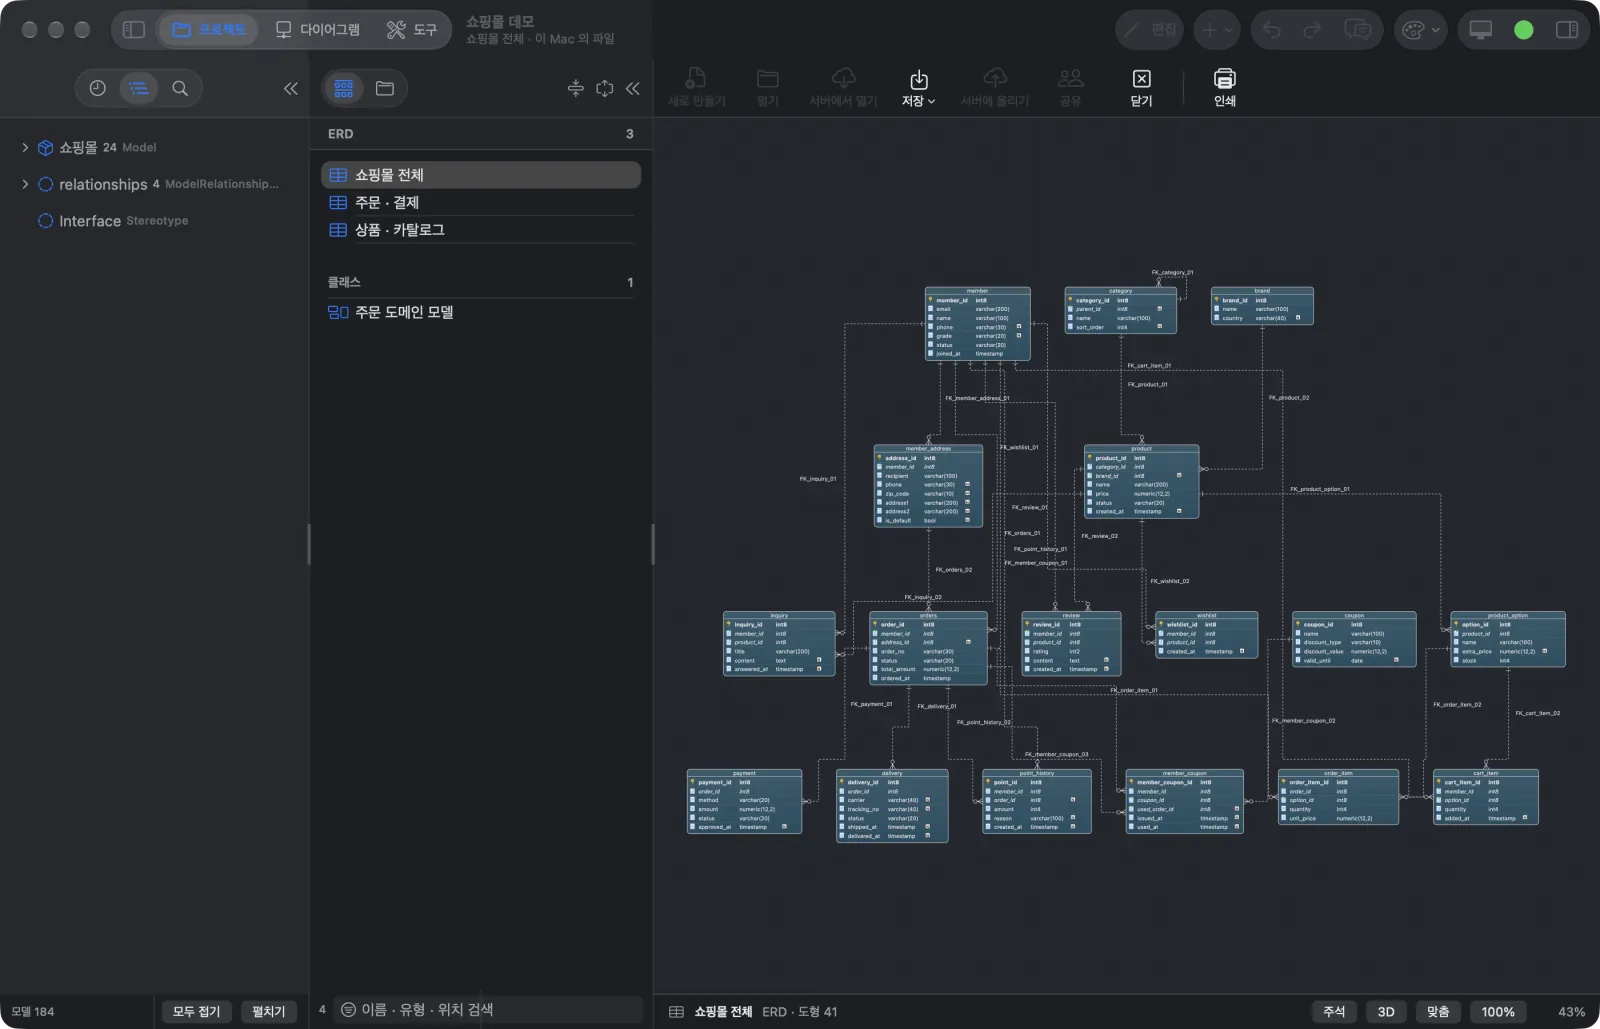The width and height of the screenshot is (1600, 1029).
Task: Click the ERD section header
Action: pos(481,134)
